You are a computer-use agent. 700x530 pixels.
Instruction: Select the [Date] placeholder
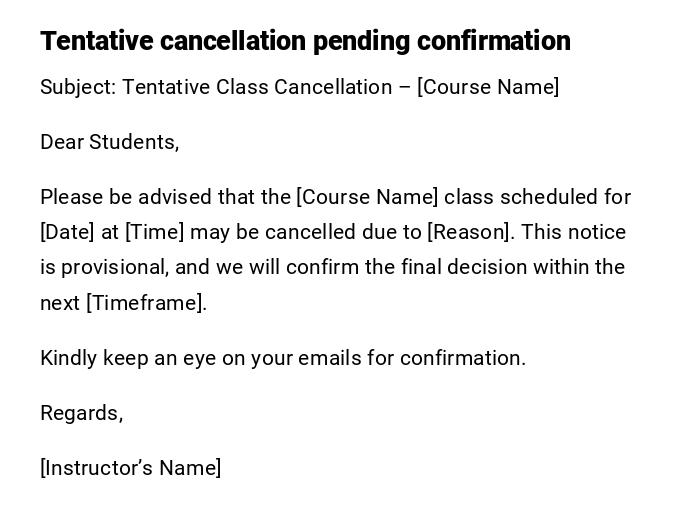67,232
